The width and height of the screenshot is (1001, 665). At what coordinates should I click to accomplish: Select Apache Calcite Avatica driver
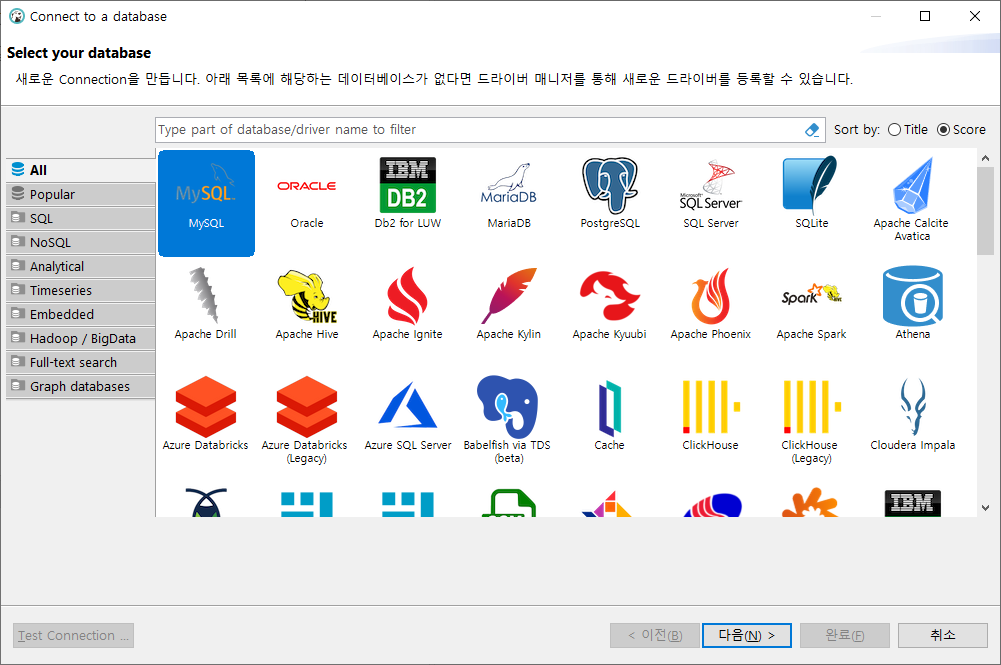pyautogui.click(x=912, y=199)
